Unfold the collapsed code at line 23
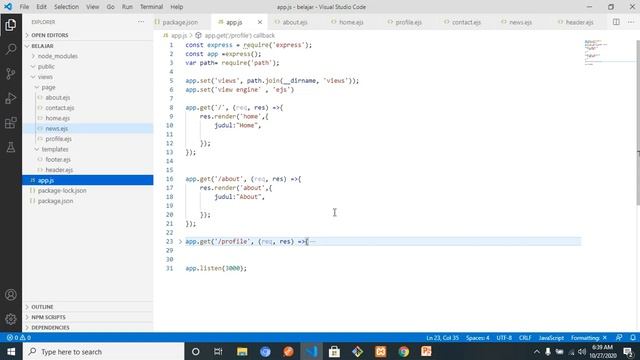 (x=180, y=242)
